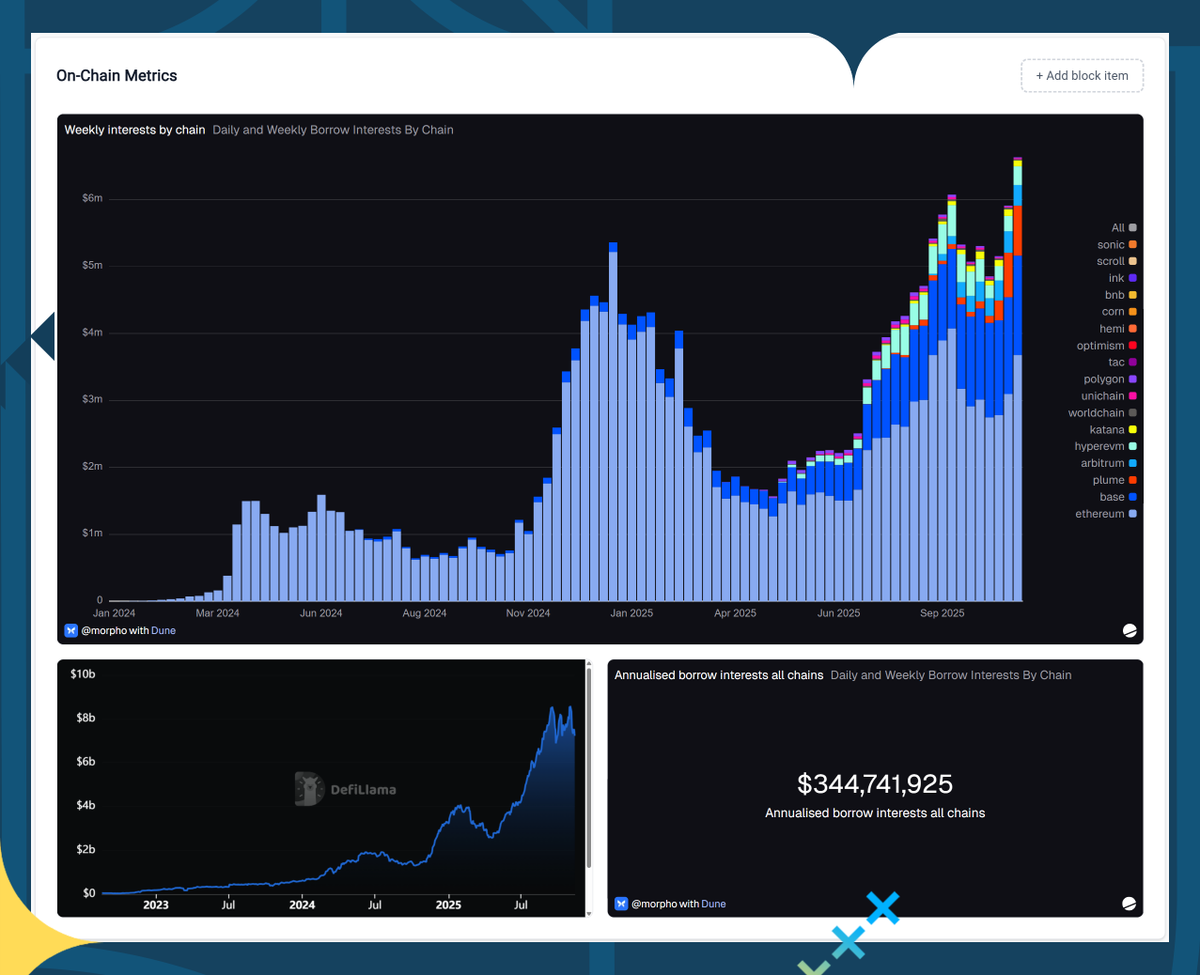Click the 'On-Chain Metrics' heading
The image size is (1200, 975).
coord(117,76)
